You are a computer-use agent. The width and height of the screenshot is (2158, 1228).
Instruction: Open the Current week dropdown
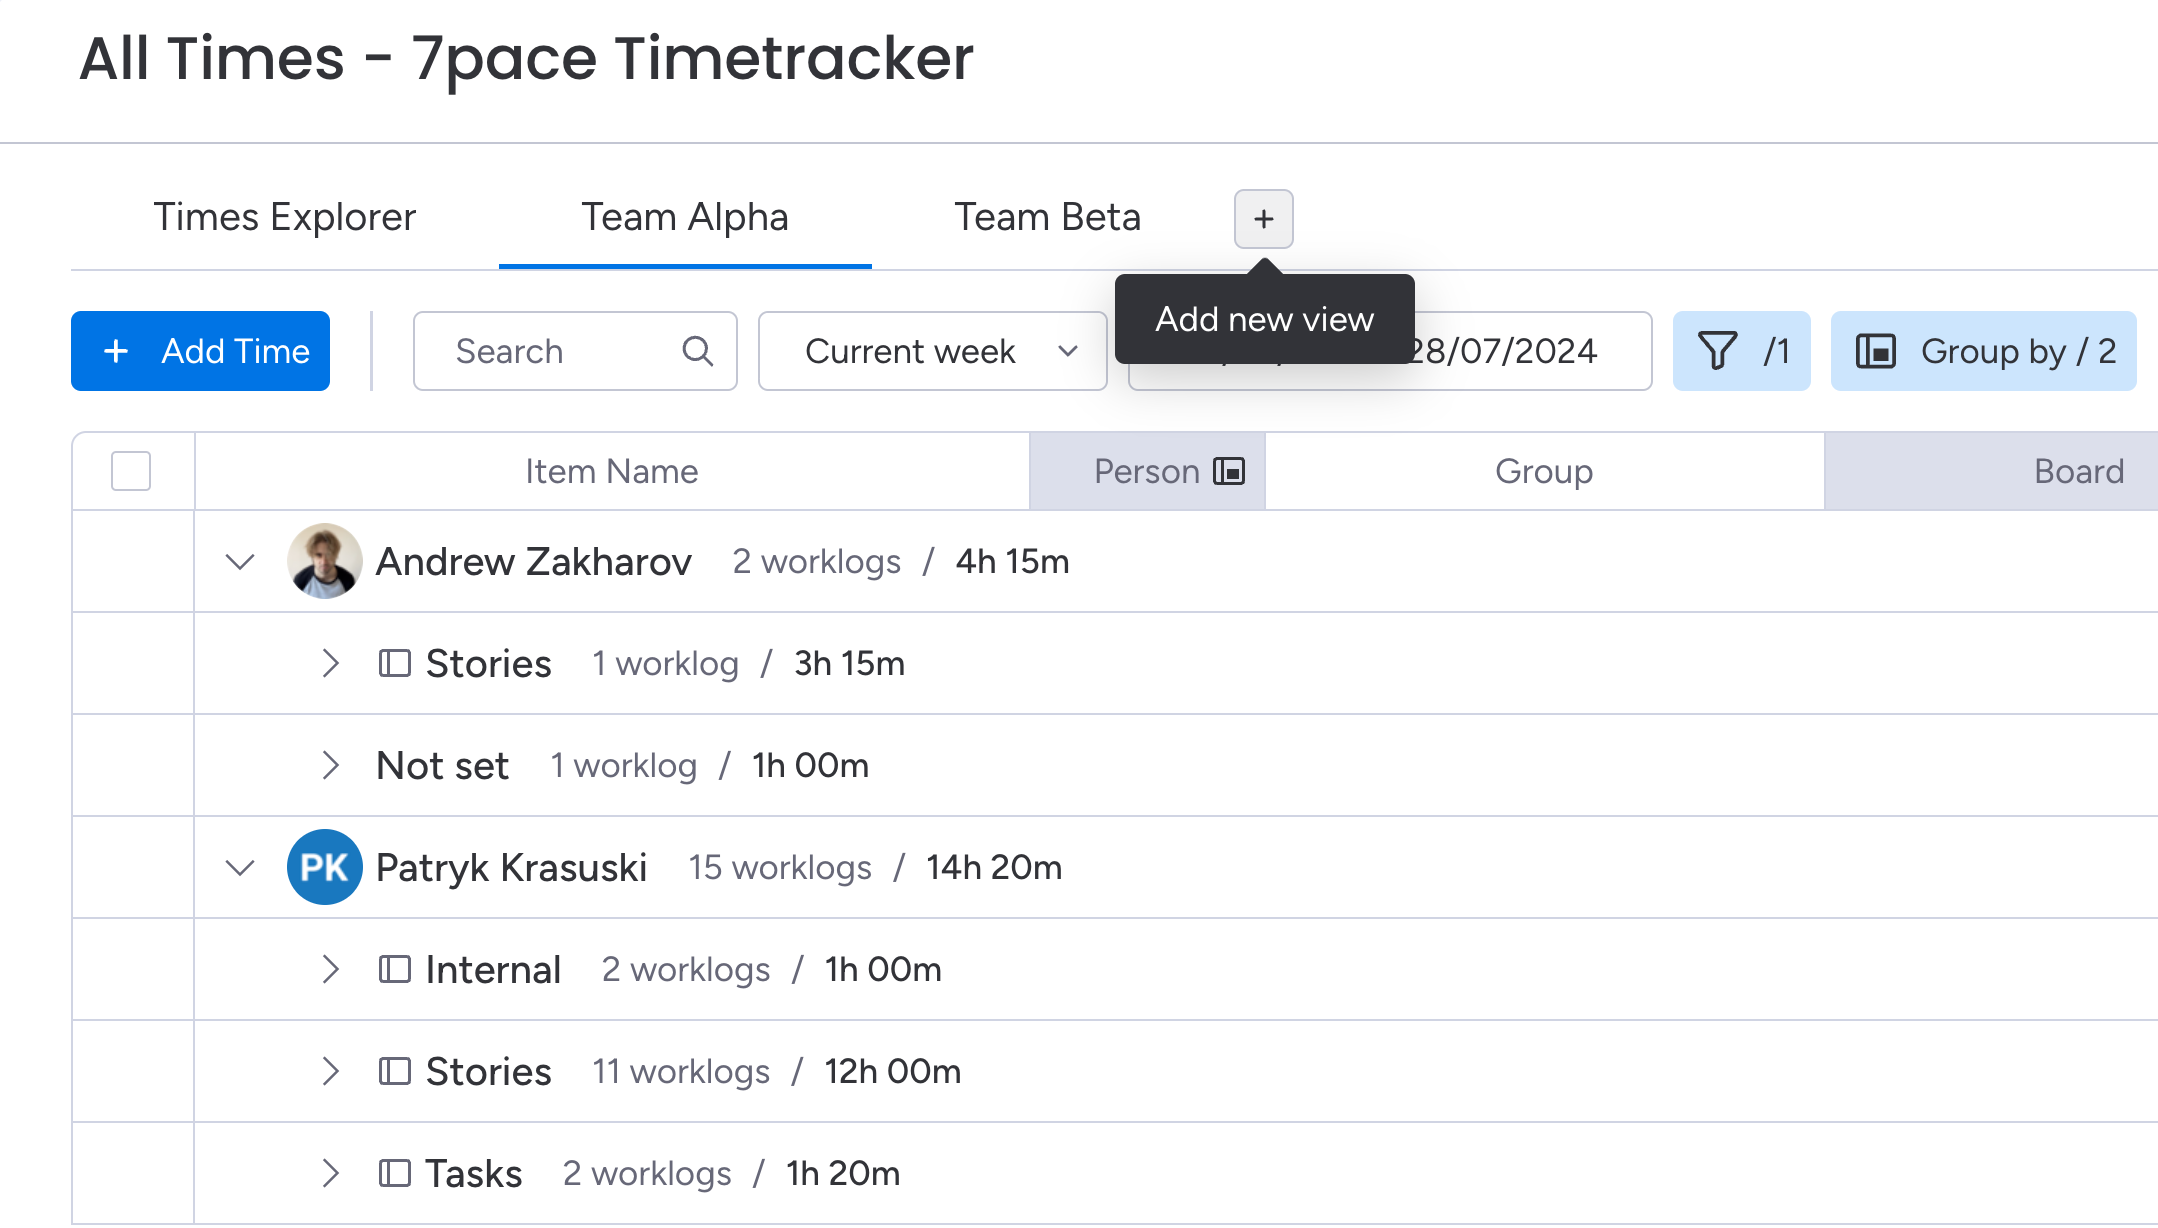click(x=932, y=351)
